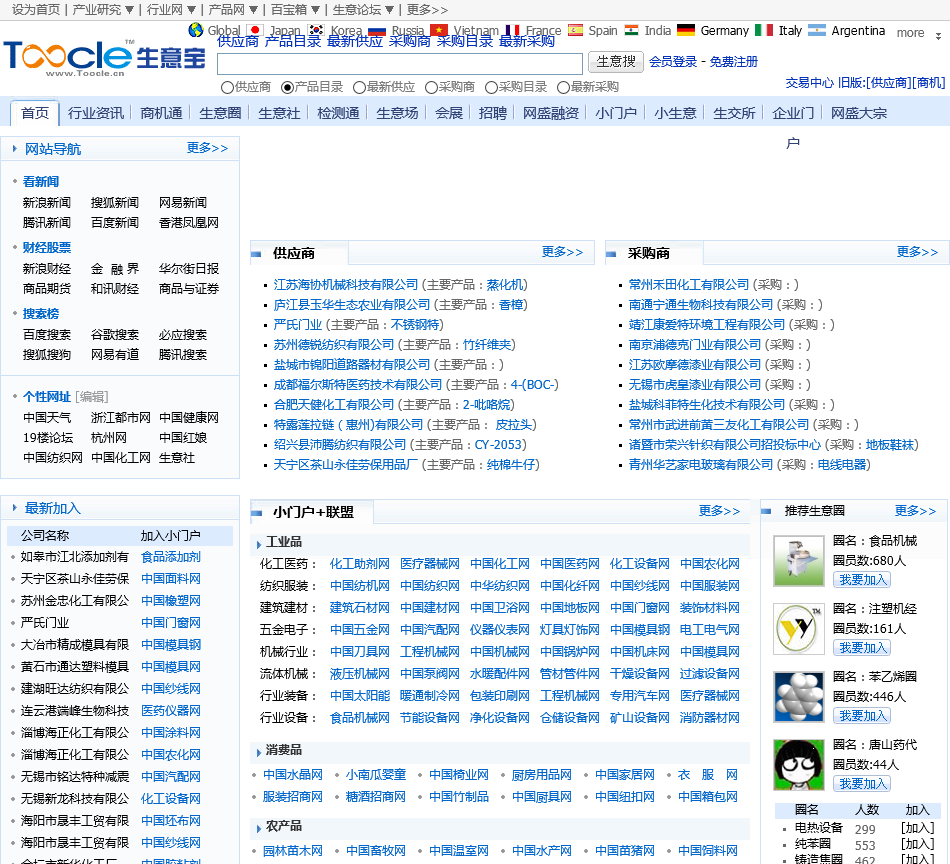950x864 pixels.
Task: Open the 生意论坛 dropdown menu
Action: pos(364,10)
